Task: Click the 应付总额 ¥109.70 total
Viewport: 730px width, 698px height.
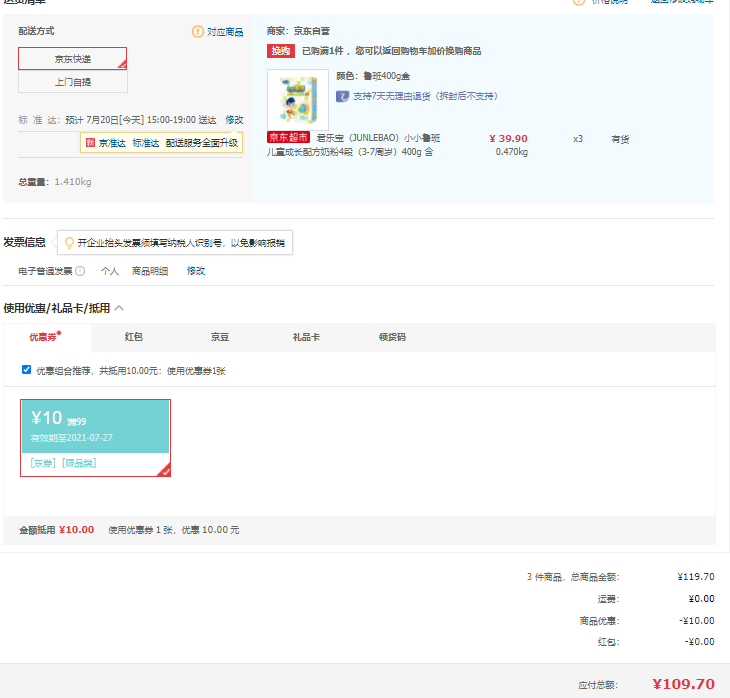Action: pos(683,684)
